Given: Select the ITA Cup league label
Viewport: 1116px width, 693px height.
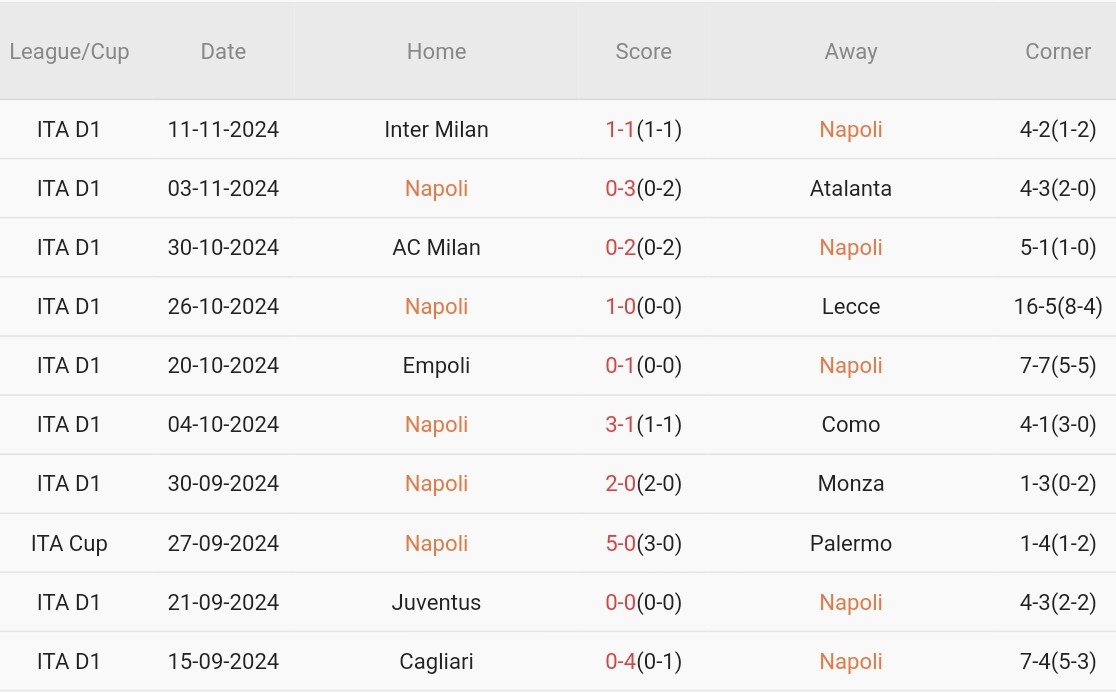Looking at the screenshot, I should click(x=69, y=544).
